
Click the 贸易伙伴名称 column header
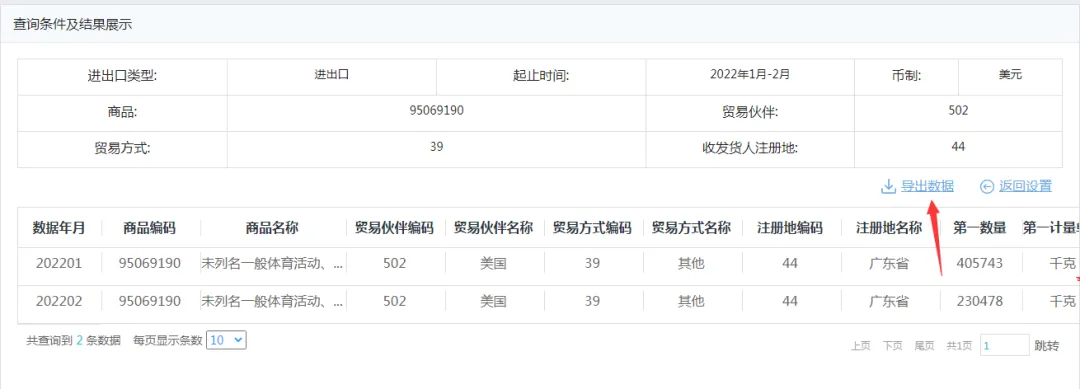[493, 228]
